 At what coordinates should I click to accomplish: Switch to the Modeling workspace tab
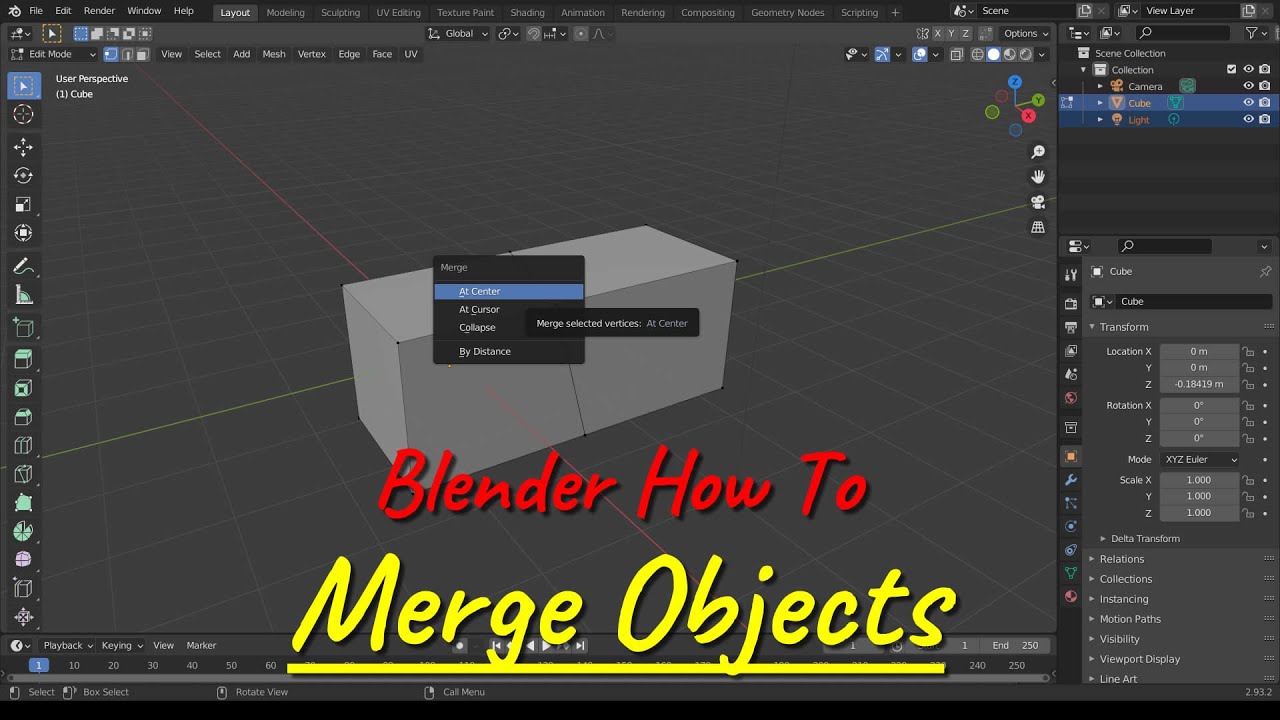285,13
